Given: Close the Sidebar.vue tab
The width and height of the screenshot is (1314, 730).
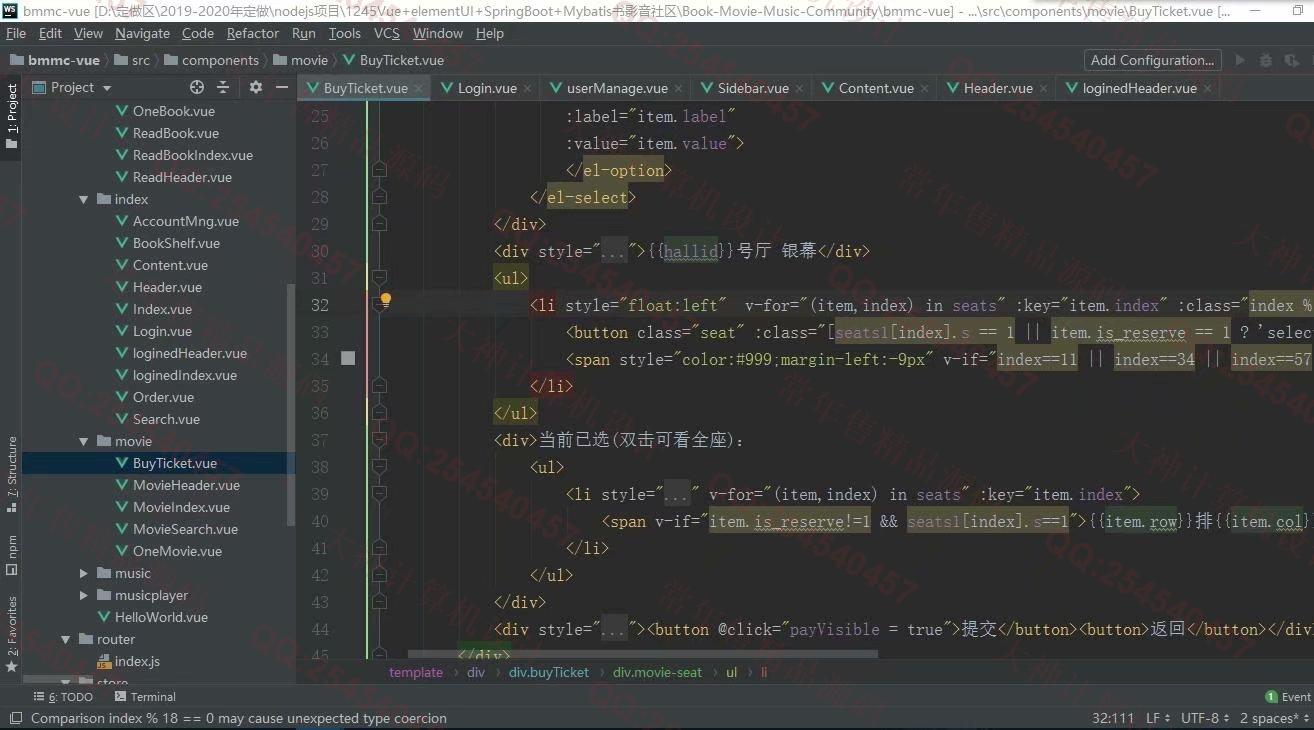Looking at the screenshot, I should 800,88.
